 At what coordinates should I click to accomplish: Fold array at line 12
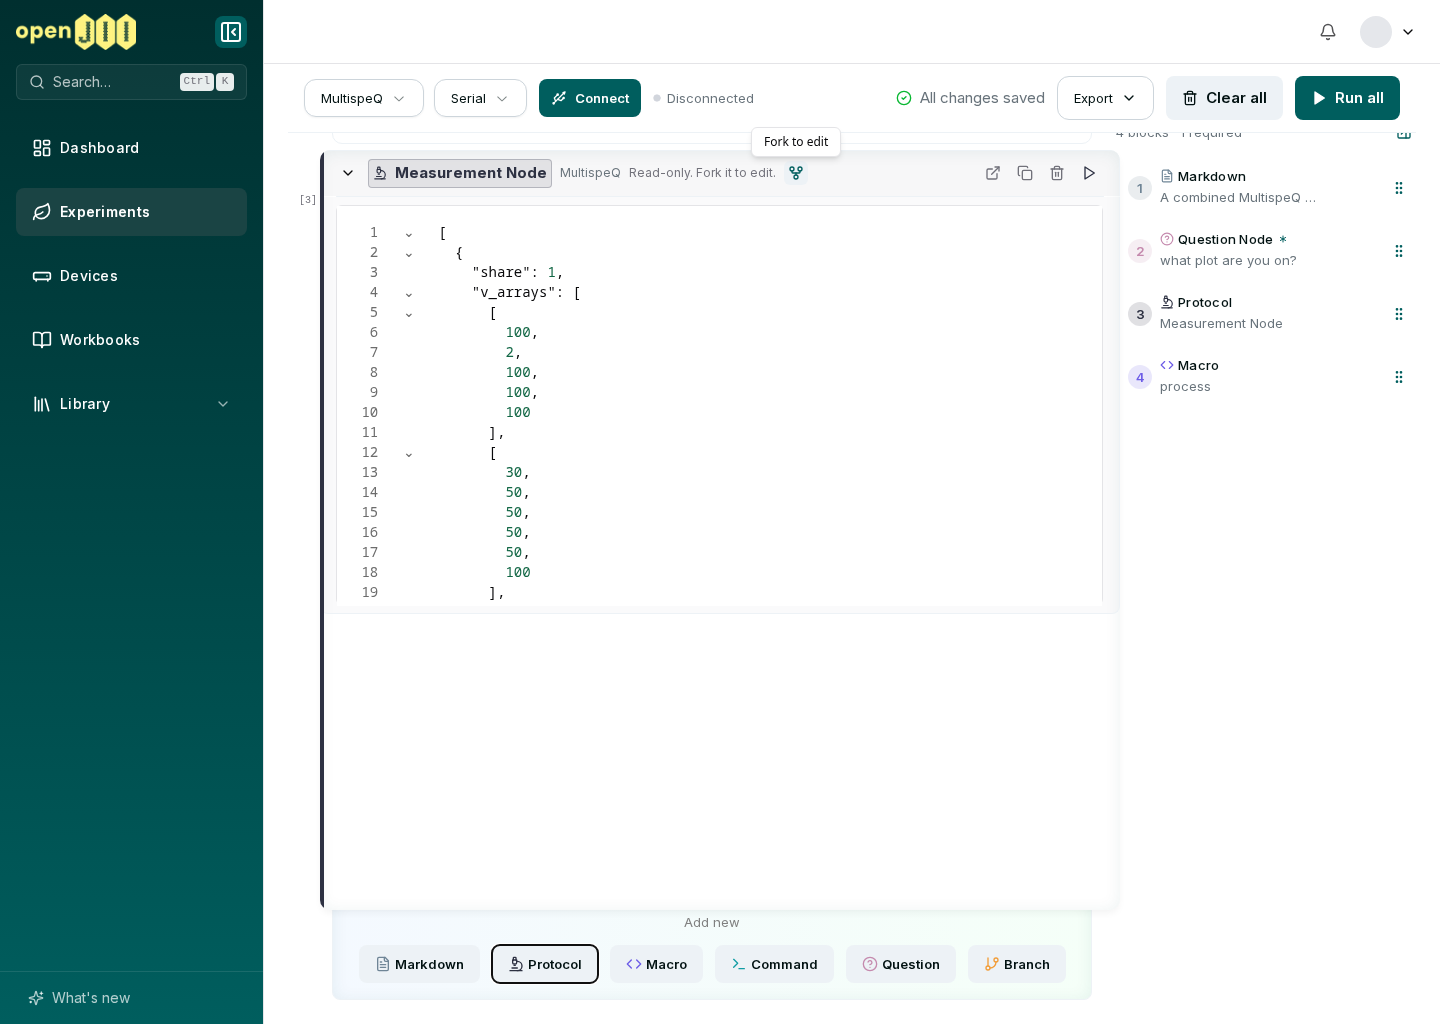pos(409,453)
